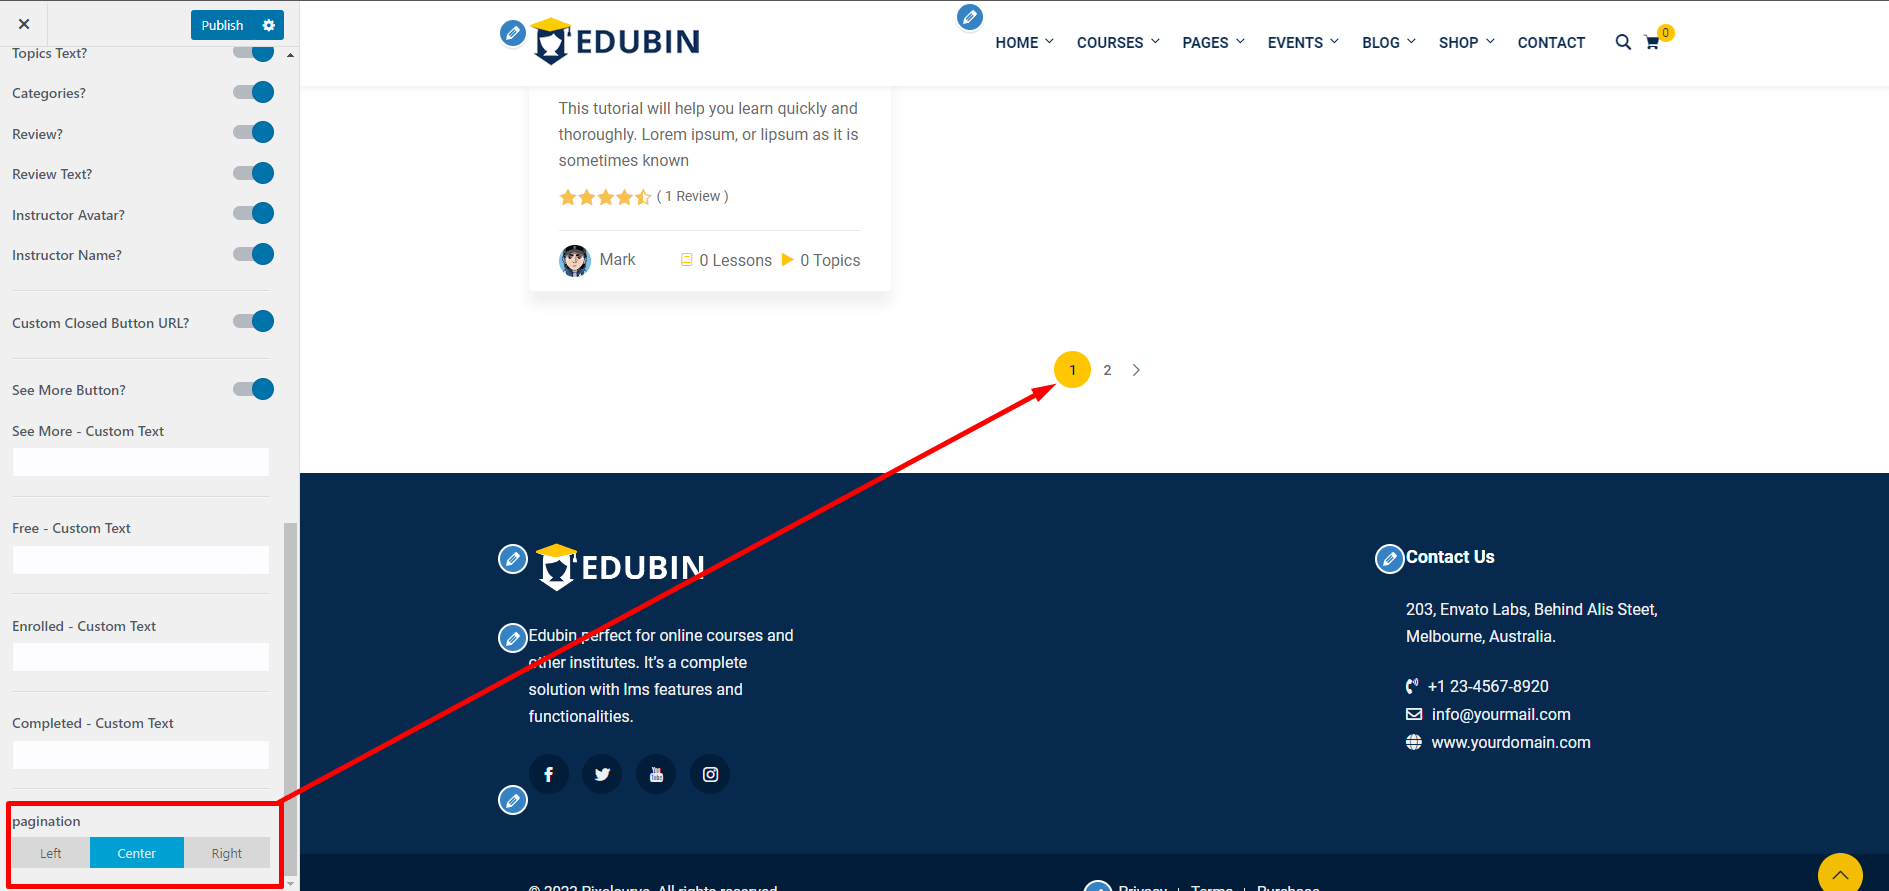Image resolution: width=1889 pixels, height=891 pixels.
Task: Click the YouTube social icon
Action: [656, 774]
